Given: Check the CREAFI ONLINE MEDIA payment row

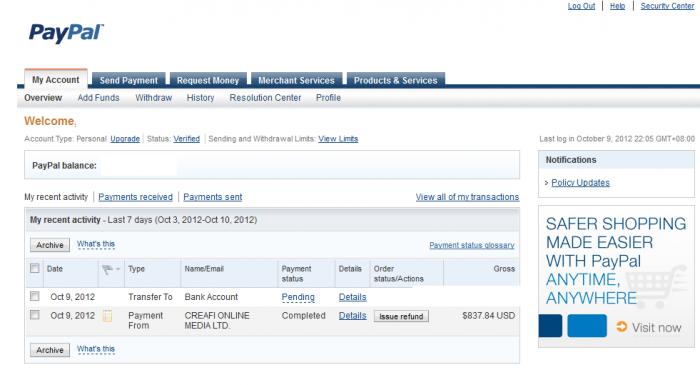Looking at the screenshot, I should pos(34,315).
